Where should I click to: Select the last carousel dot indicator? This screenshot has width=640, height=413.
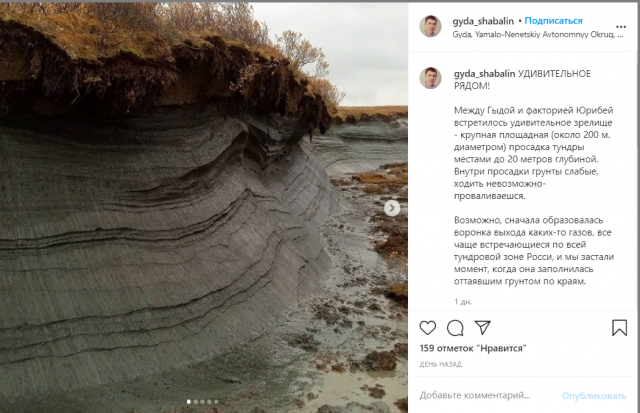[216, 402]
